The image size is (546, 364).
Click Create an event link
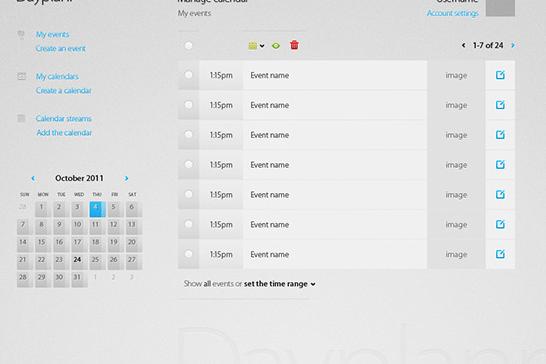[61, 48]
